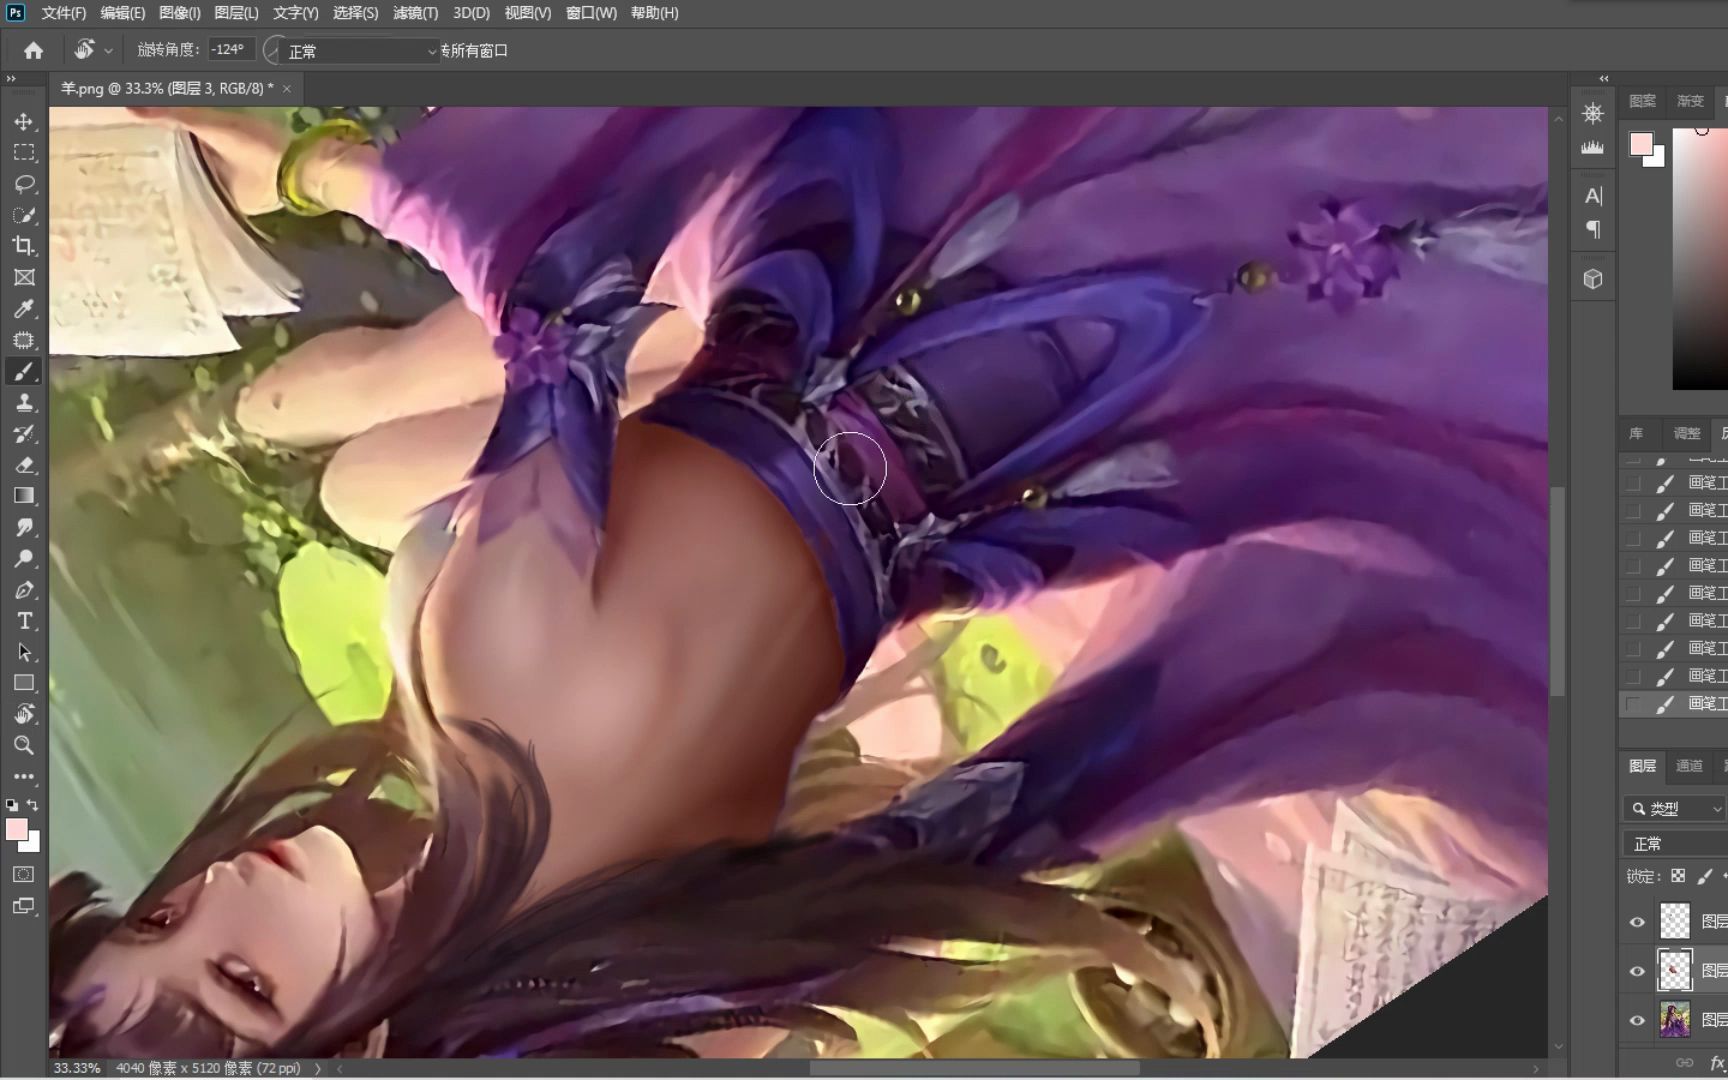Select the Eraser tool
1728x1080 pixels.
point(24,464)
